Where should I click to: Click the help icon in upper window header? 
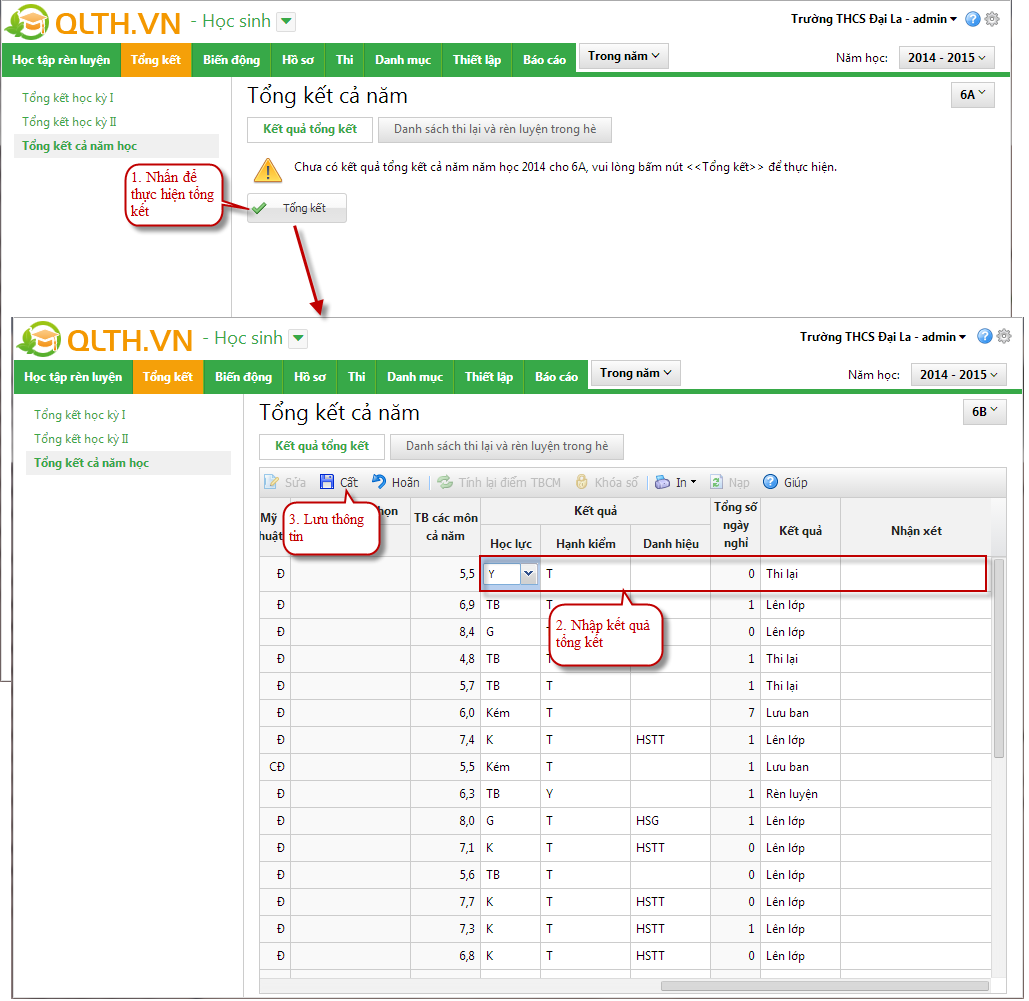coord(973,19)
